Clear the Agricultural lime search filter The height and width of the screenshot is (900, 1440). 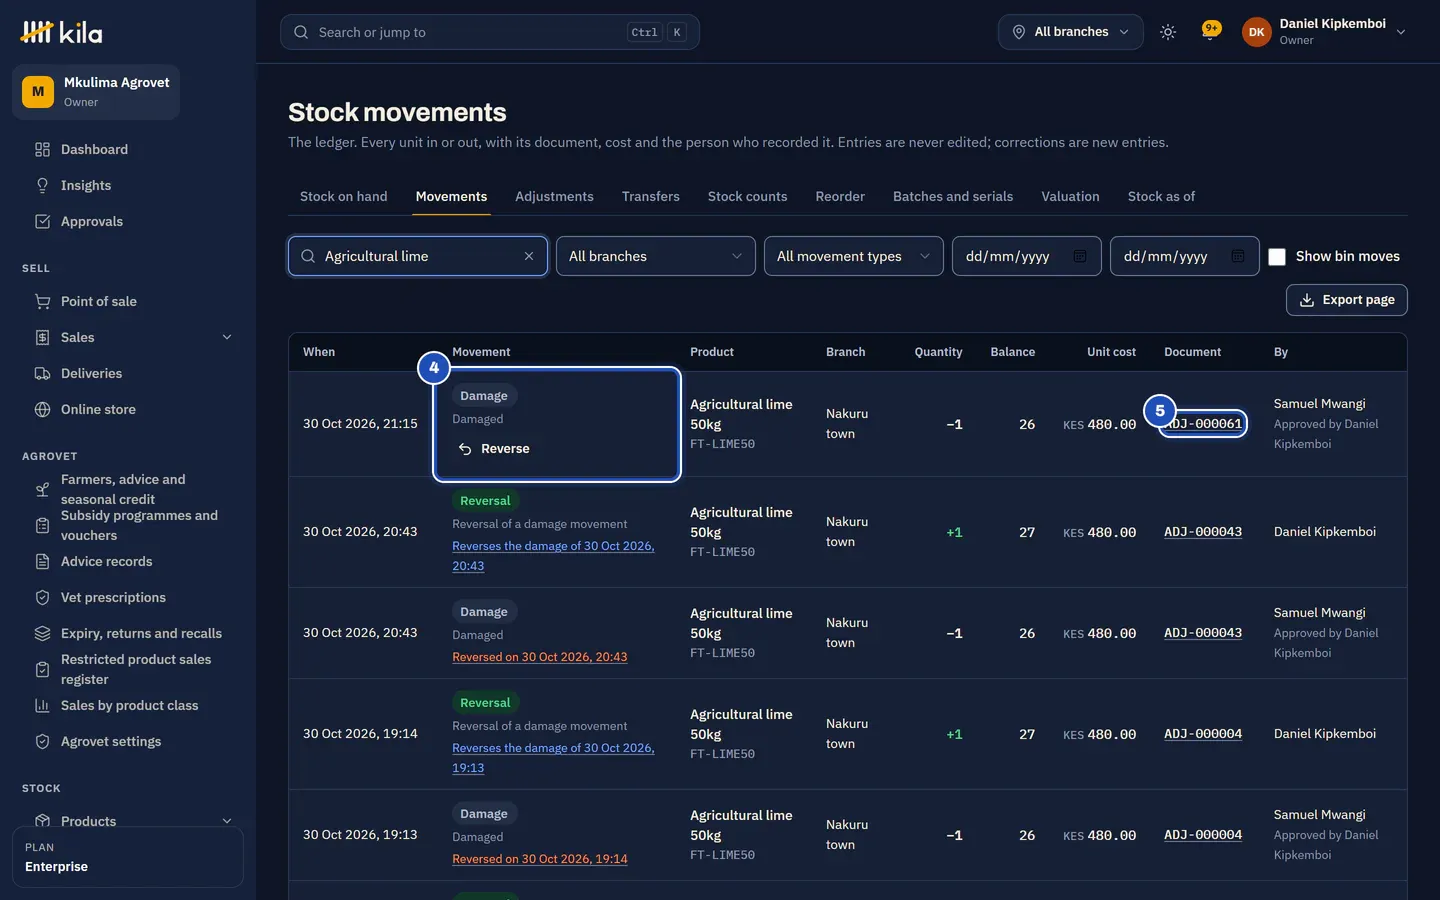[x=529, y=256]
